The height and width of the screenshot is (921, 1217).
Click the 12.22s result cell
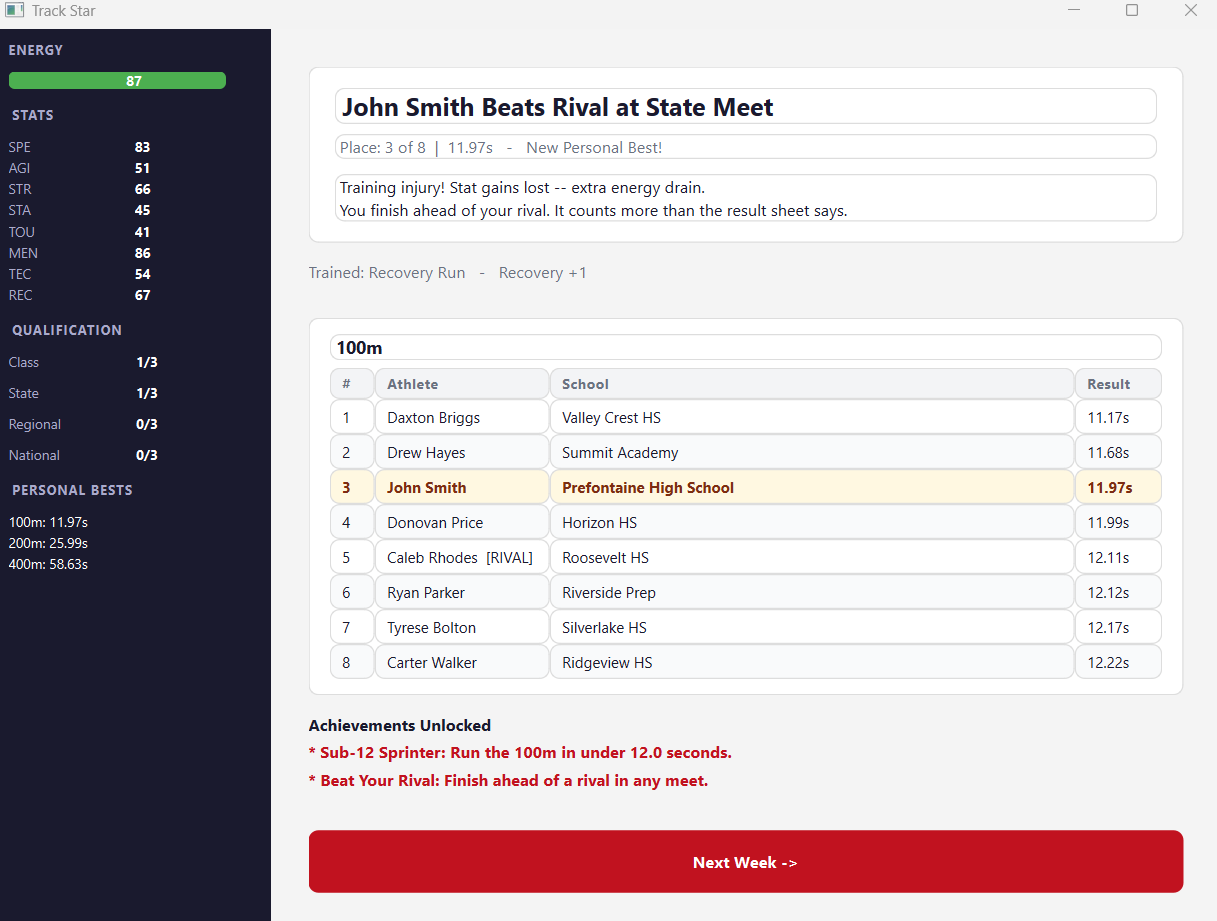tap(1118, 662)
